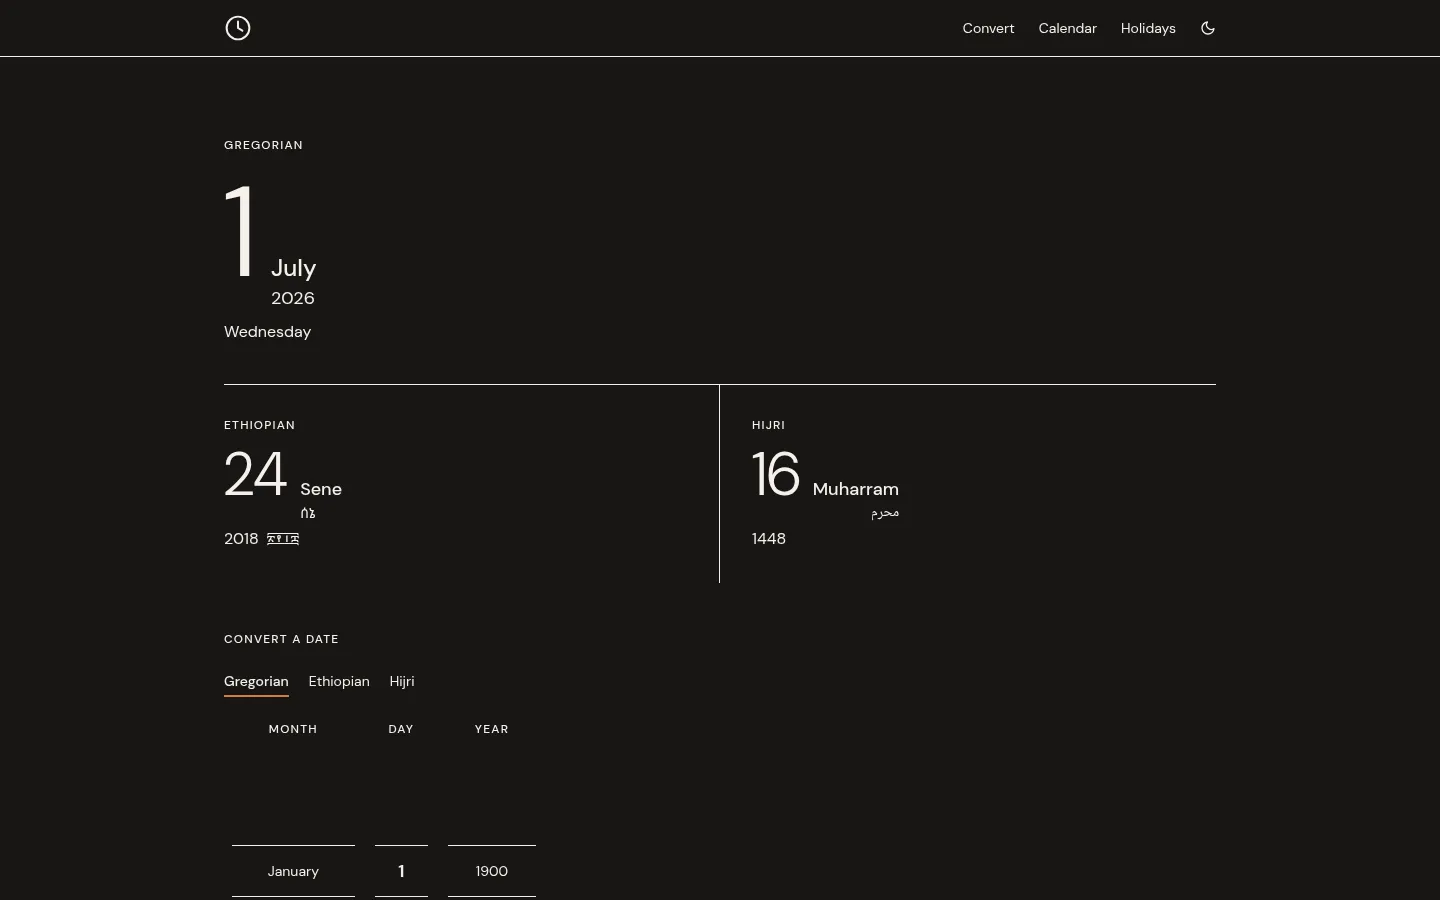This screenshot has height=900, width=1440.
Task: Click the ETHIOPIAN section heading
Action: (x=259, y=425)
